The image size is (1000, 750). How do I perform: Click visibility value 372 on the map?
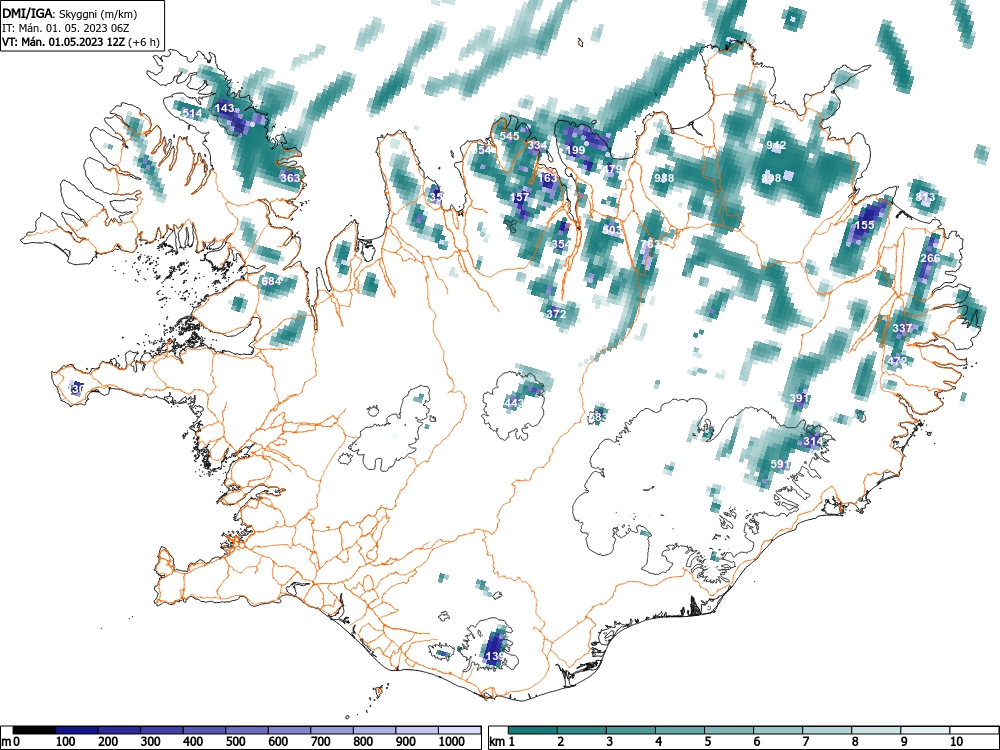pyautogui.click(x=556, y=313)
